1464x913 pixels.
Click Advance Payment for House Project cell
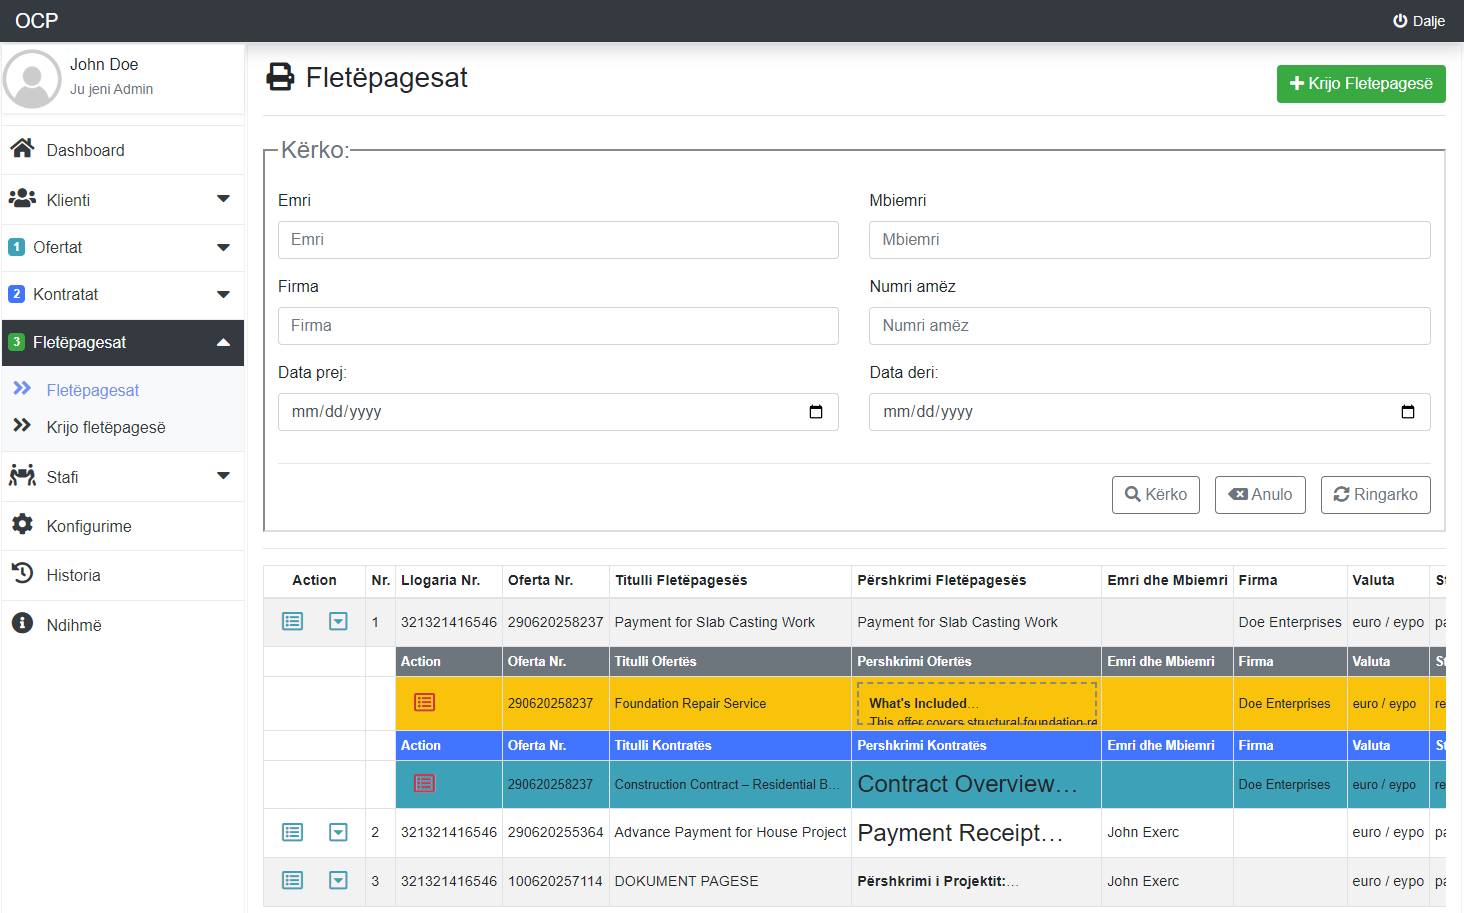coord(730,832)
